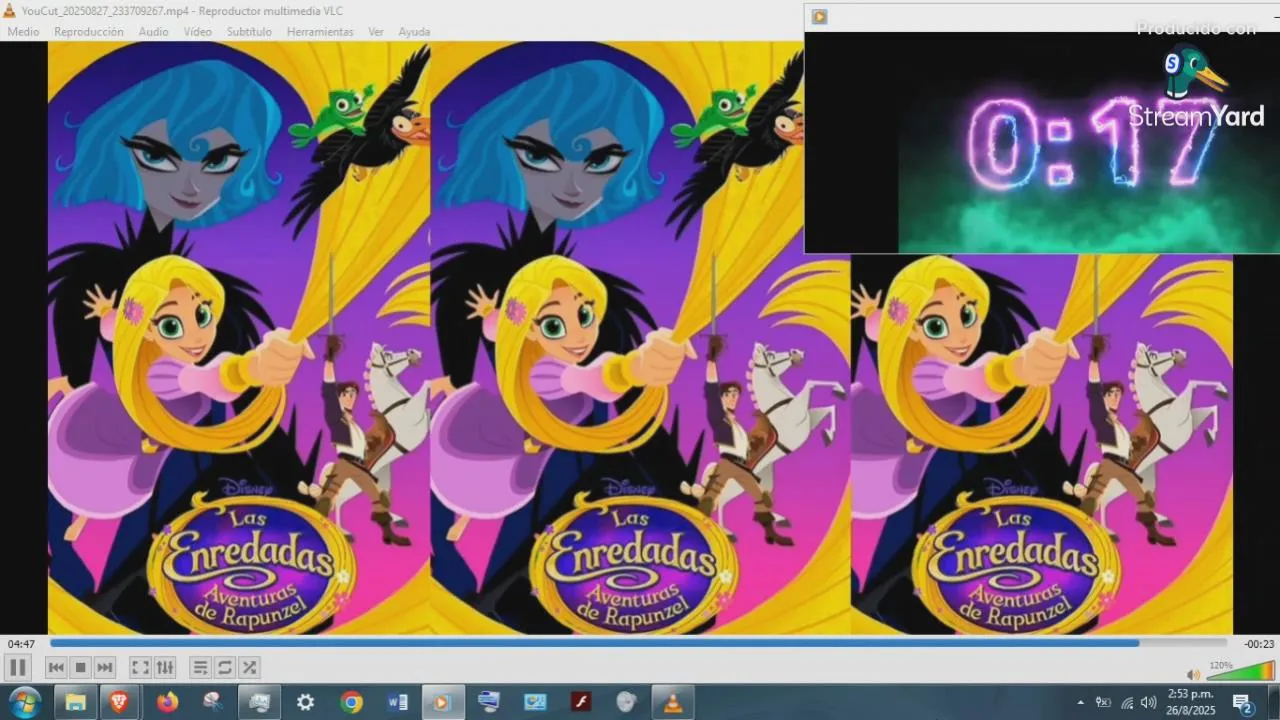Image resolution: width=1280 pixels, height=720 pixels.
Task: Switch to media player taskbar icon
Action: pos(441,702)
